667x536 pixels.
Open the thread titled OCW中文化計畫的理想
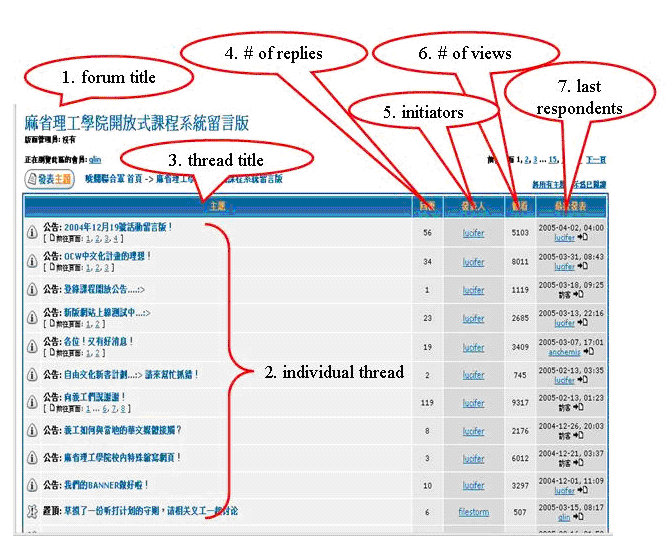click(x=107, y=256)
